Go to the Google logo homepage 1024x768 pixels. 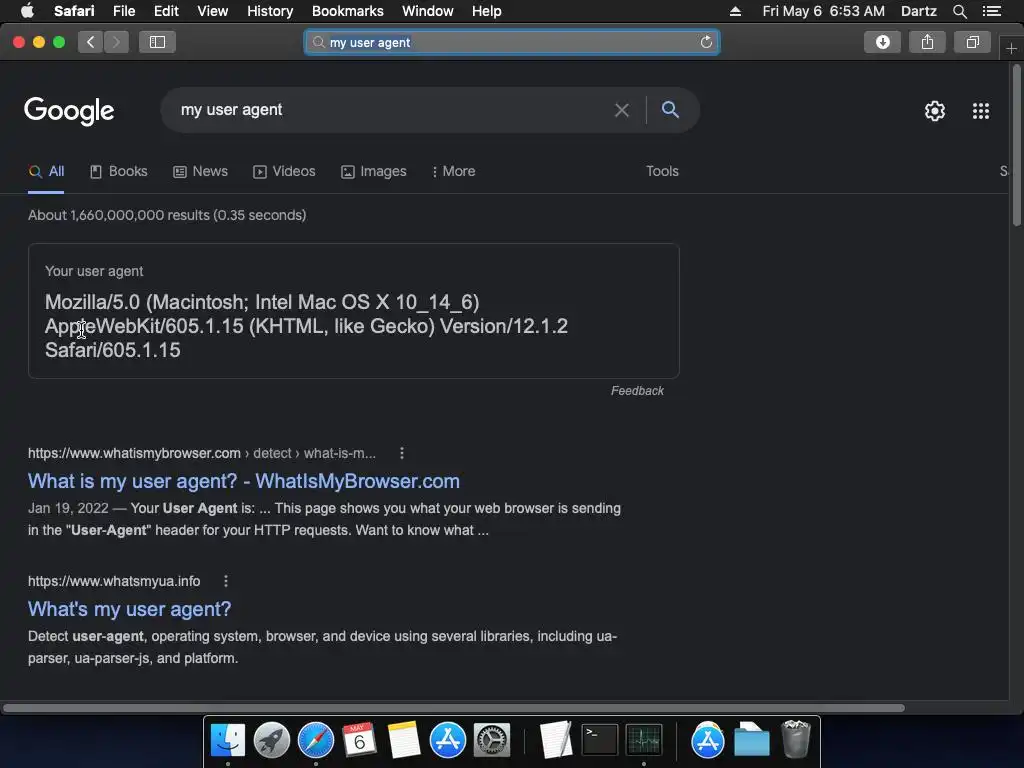point(69,111)
